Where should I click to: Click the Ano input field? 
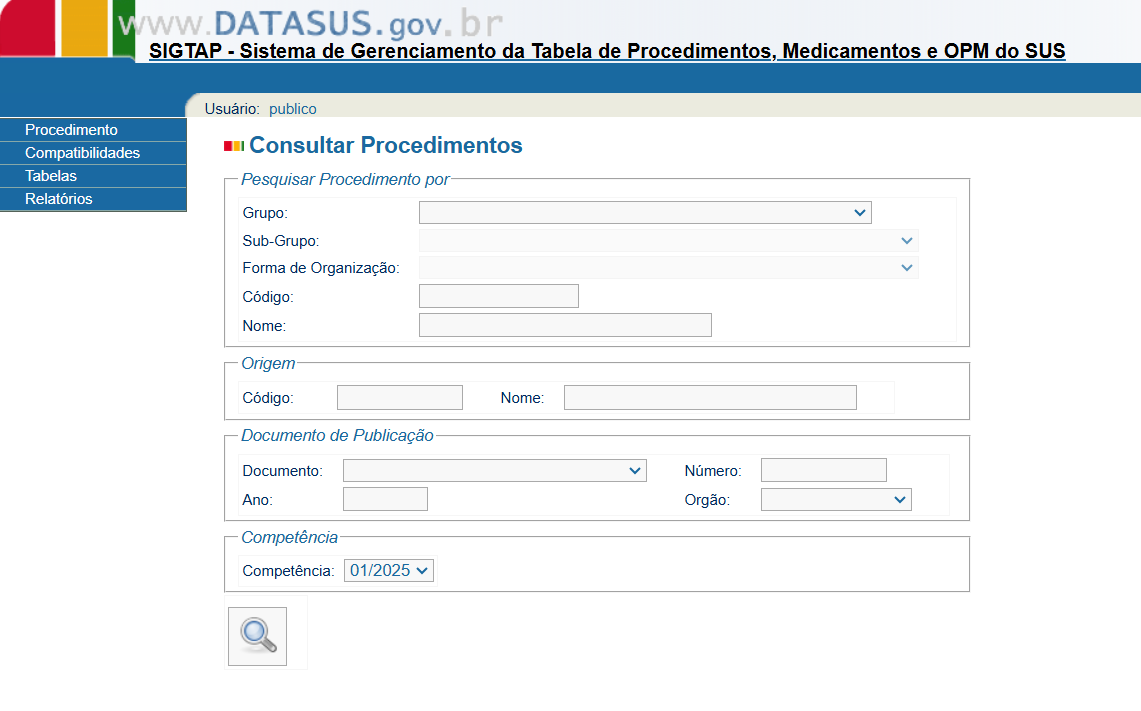point(385,500)
